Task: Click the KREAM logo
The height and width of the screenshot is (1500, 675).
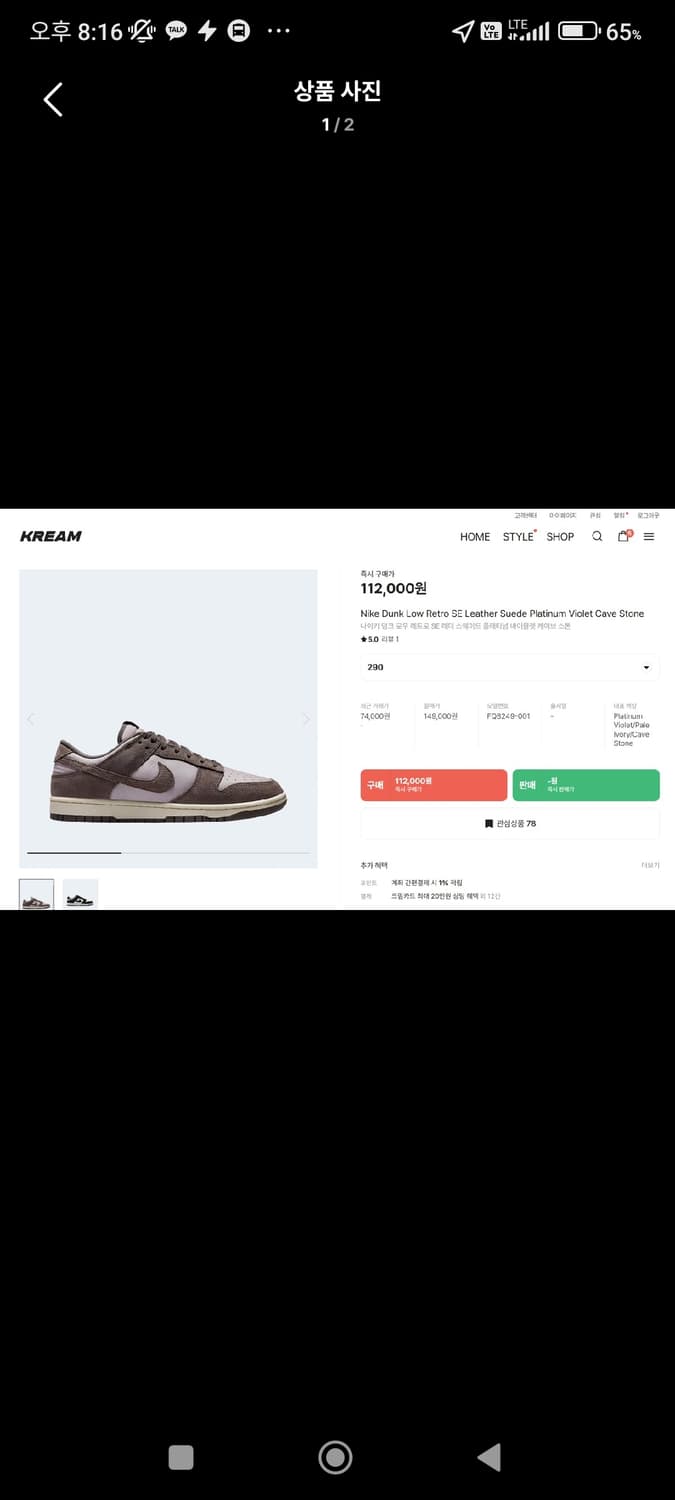Action: (51, 536)
